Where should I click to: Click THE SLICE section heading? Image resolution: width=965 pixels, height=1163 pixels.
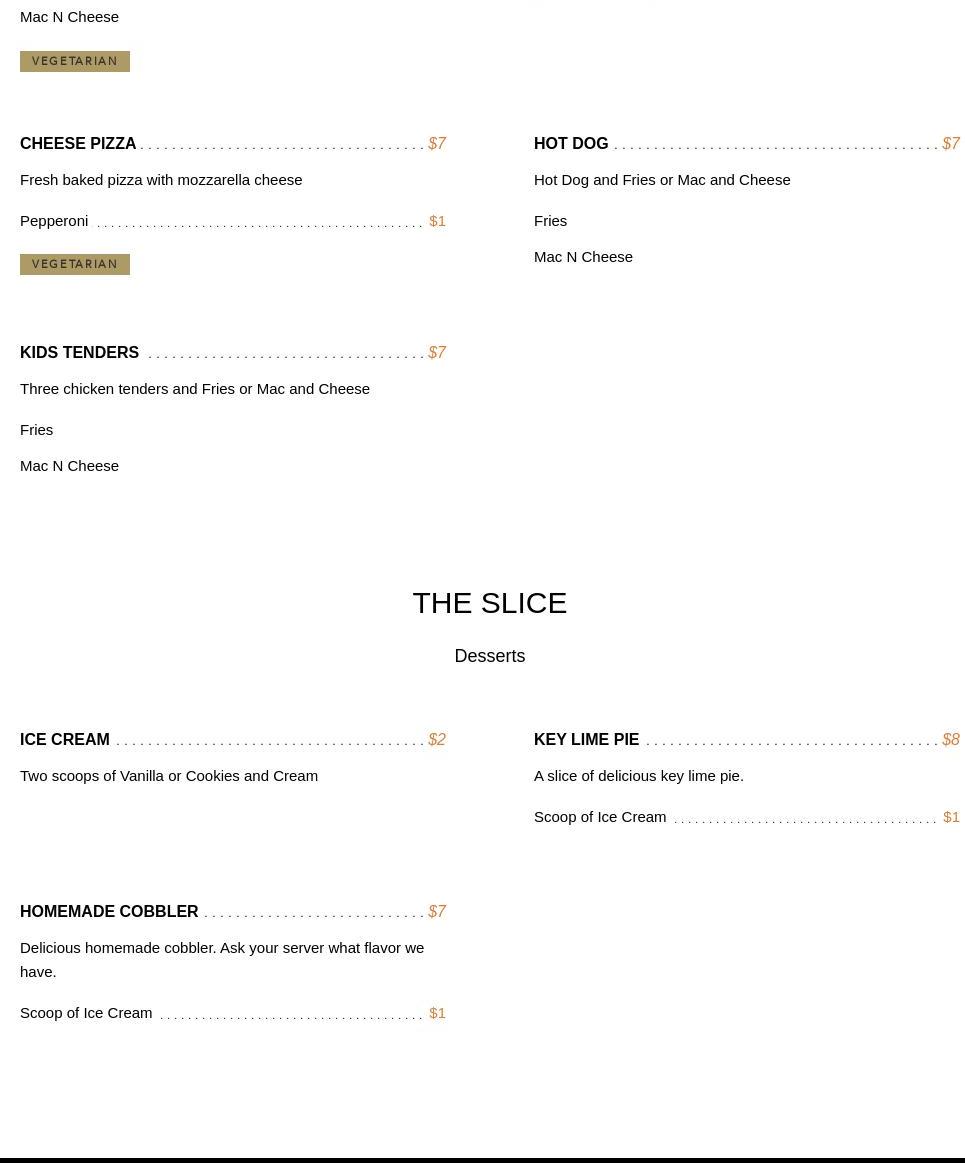coord(489,603)
